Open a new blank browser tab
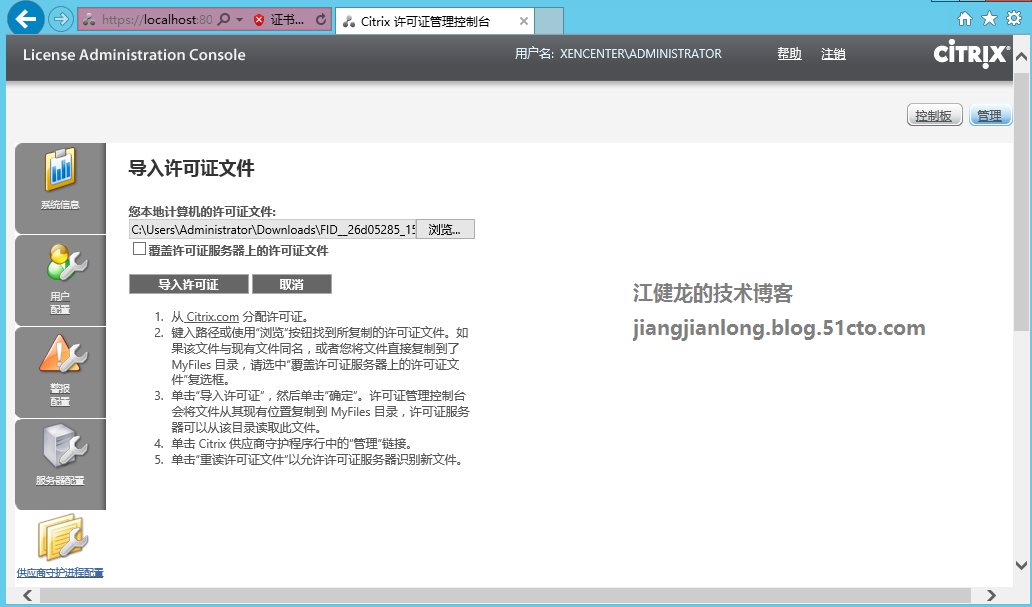Viewport: 1032px width, 607px height. [x=549, y=21]
